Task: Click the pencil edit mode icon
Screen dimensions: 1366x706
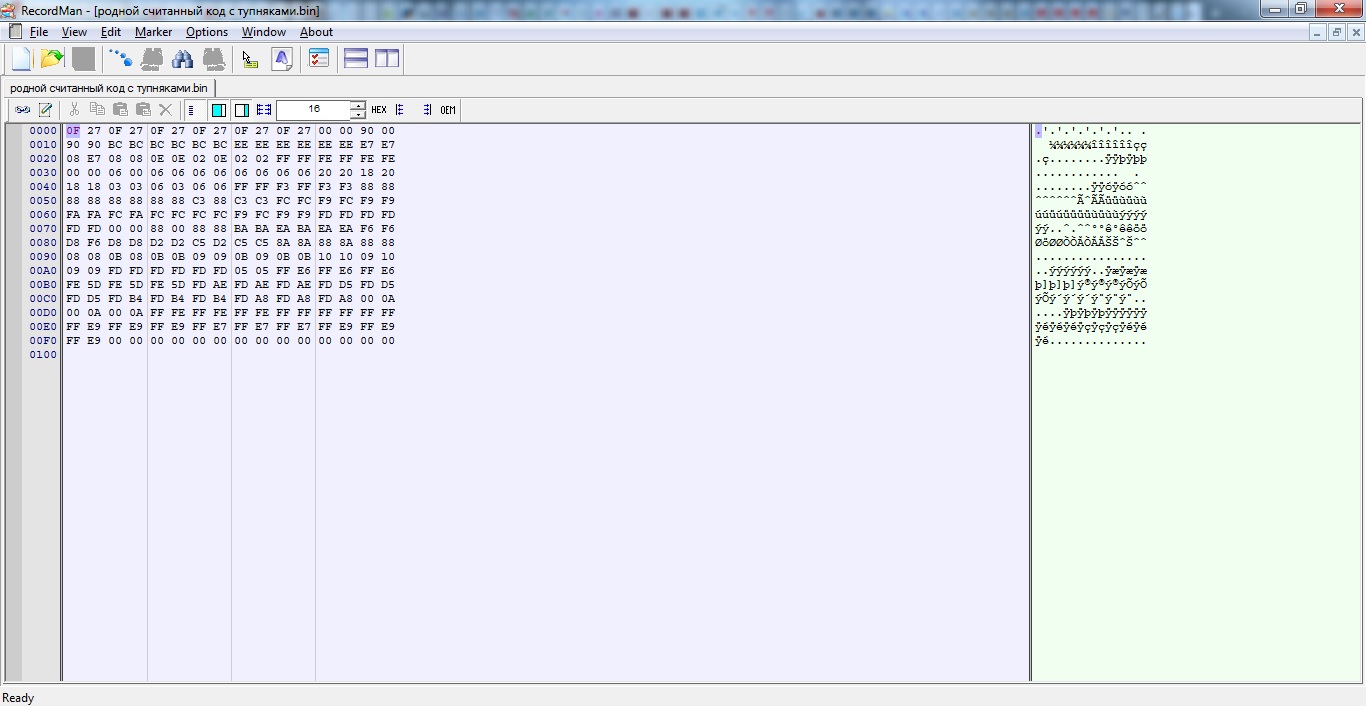Action: tap(45, 110)
